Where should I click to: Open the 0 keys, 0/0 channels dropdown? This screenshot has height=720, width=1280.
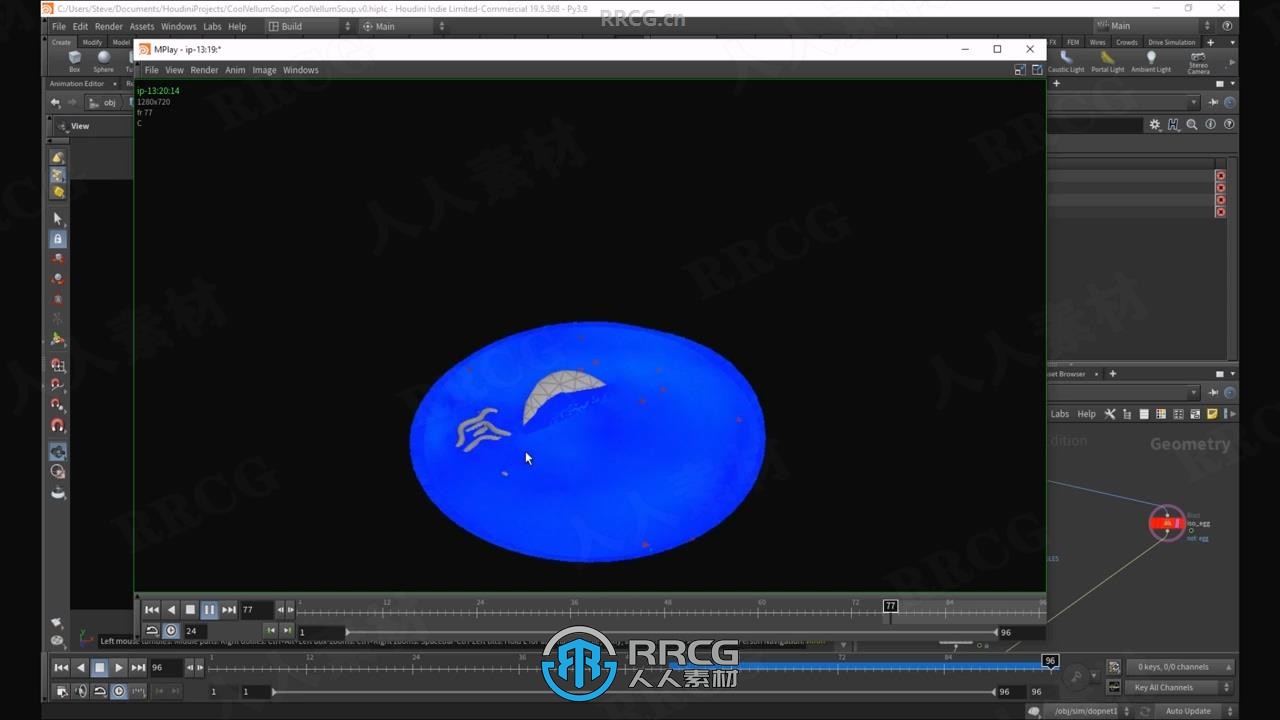(x=1181, y=667)
